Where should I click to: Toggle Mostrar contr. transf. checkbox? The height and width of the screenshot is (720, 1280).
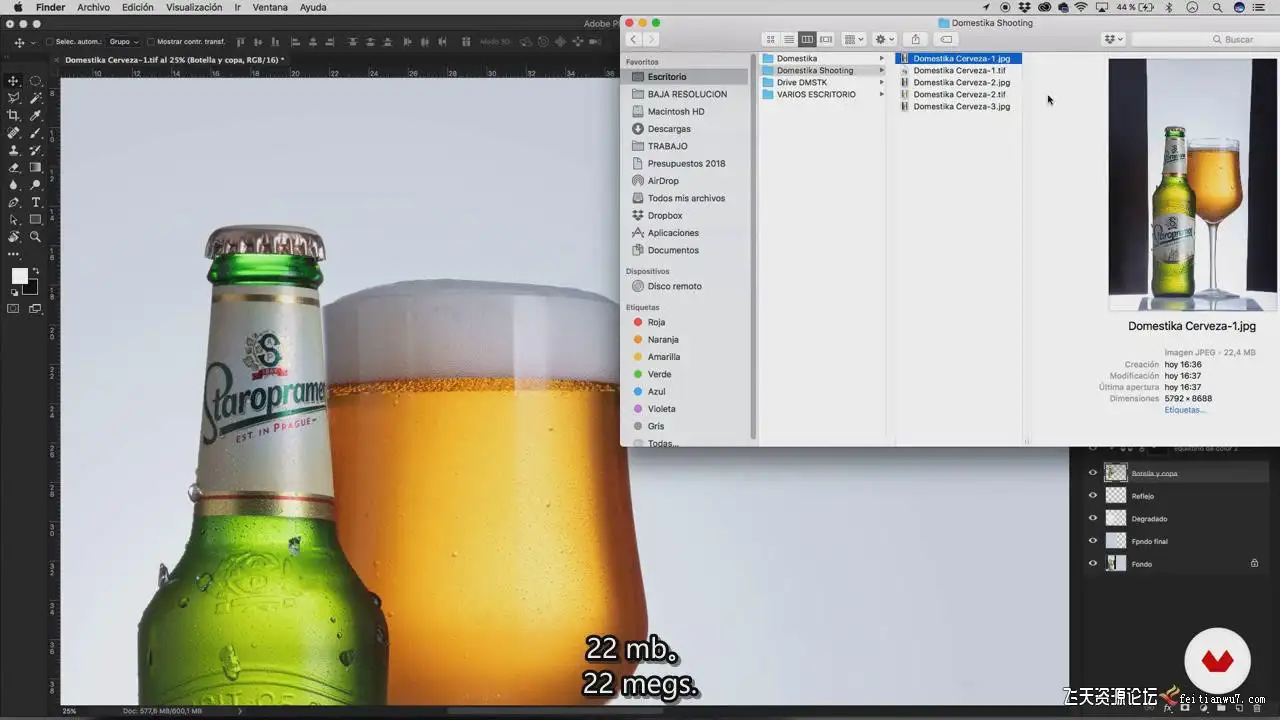click(x=150, y=42)
